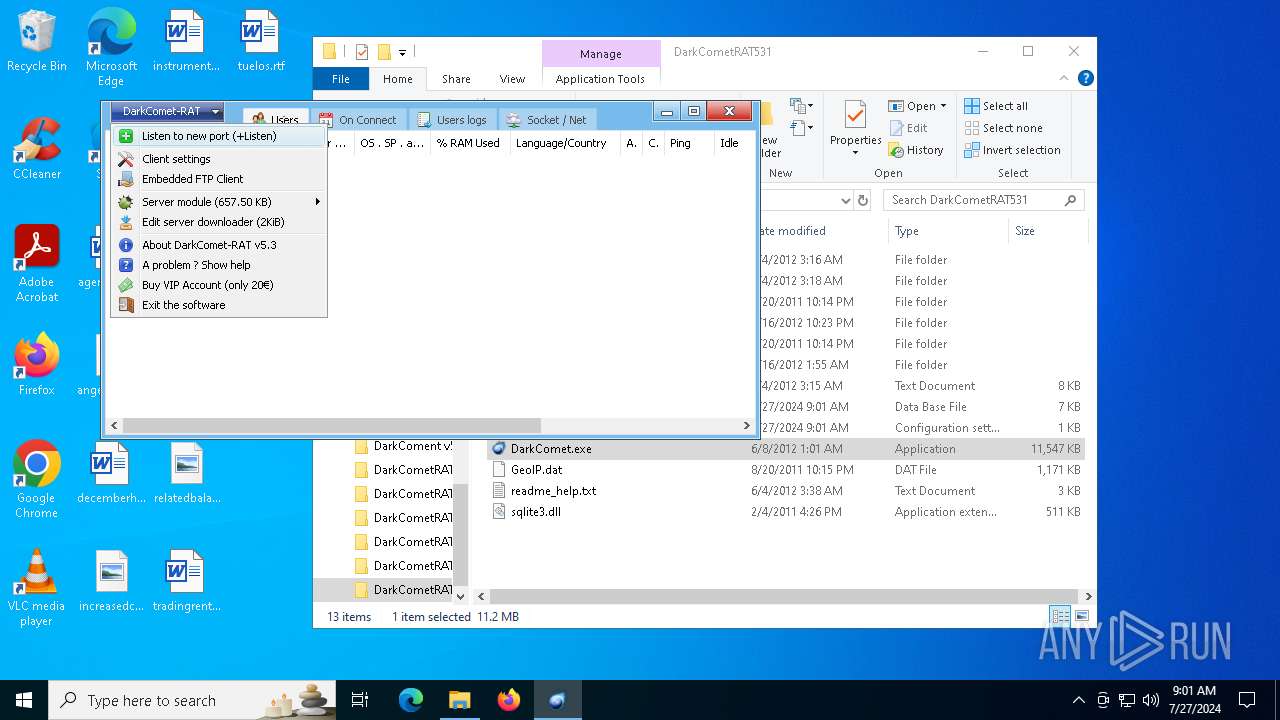Click the DarkComet horizontal scrollbar thumb
Screen dimensions: 1280x720
331,425
